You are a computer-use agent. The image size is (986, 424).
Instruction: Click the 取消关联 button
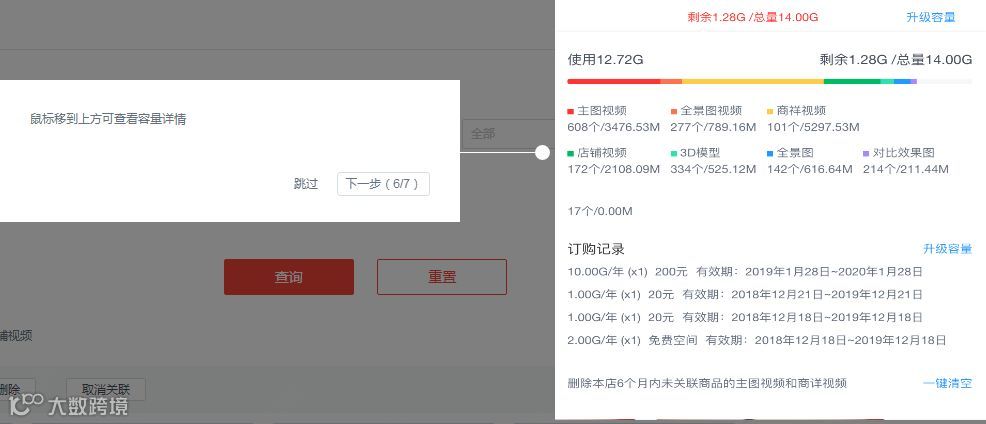pos(106,389)
